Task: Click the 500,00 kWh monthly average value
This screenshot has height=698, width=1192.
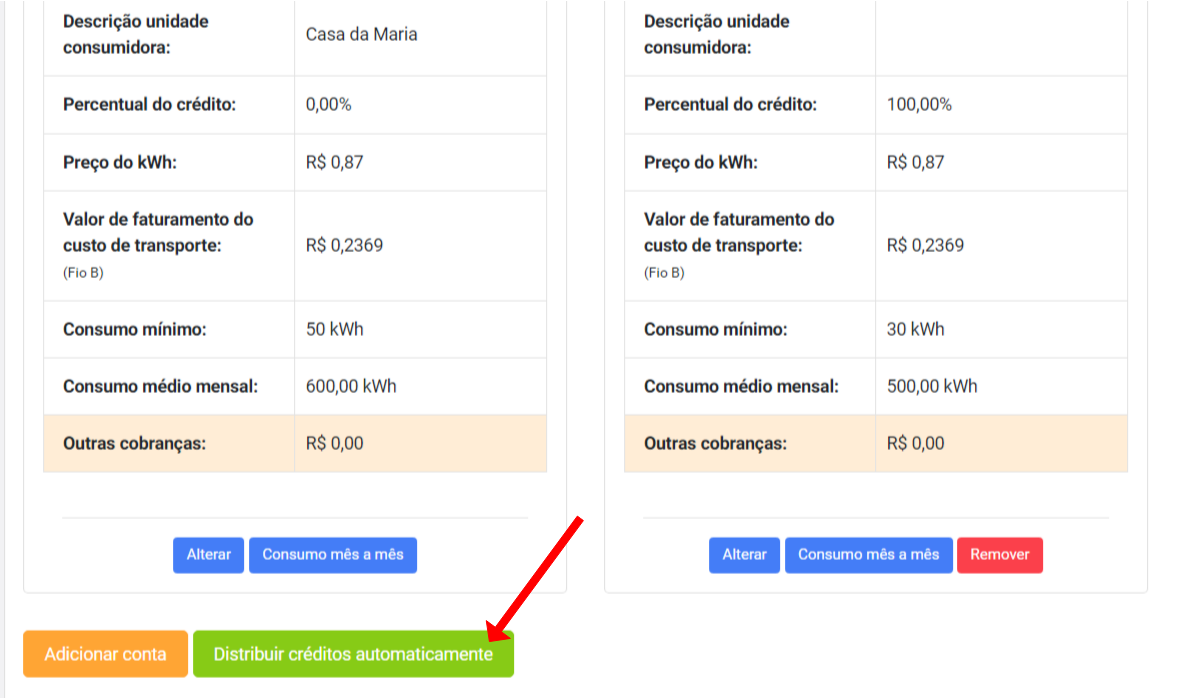Action: click(x=932, y=386)
